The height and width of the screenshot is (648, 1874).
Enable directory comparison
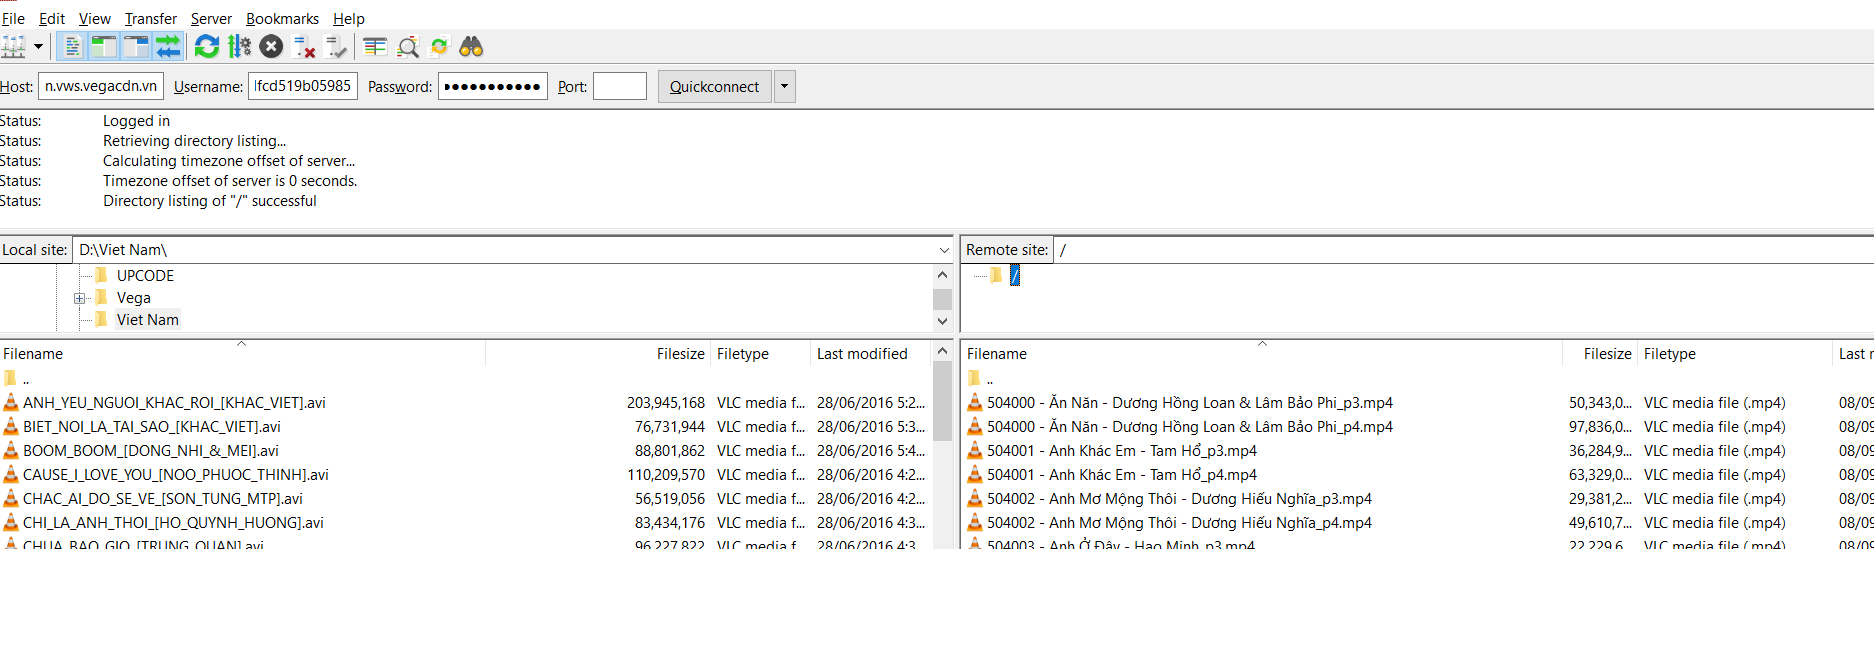(x=407, y=47)
